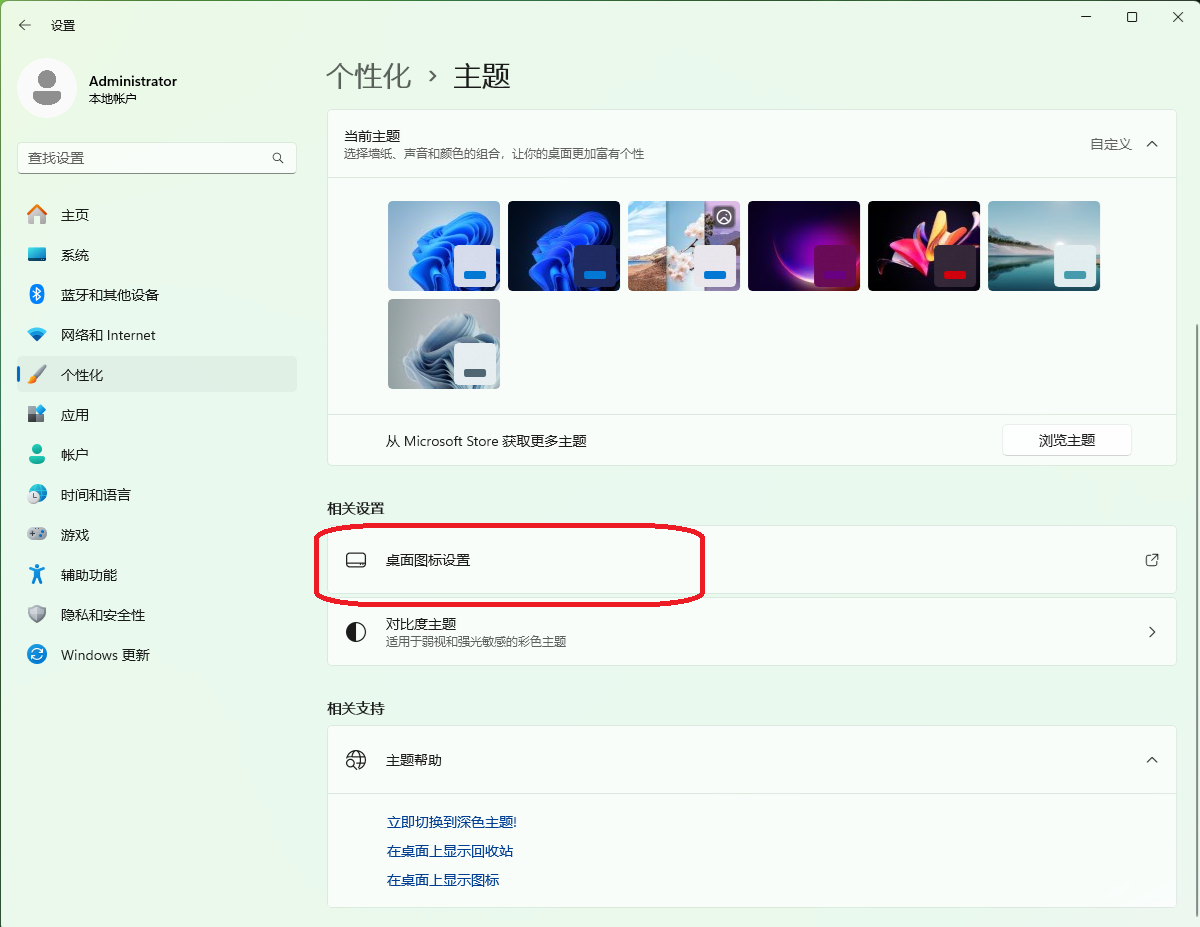Click the 个性化 breadcrumb link
This screenshot has width=1200, height=927.
pos(369,76)
